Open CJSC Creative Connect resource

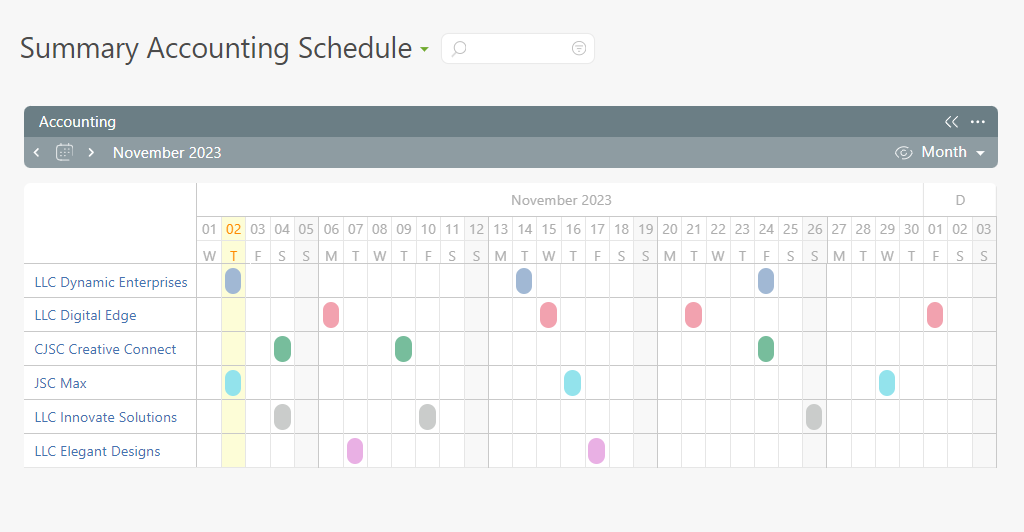click(x=105, y=349)
